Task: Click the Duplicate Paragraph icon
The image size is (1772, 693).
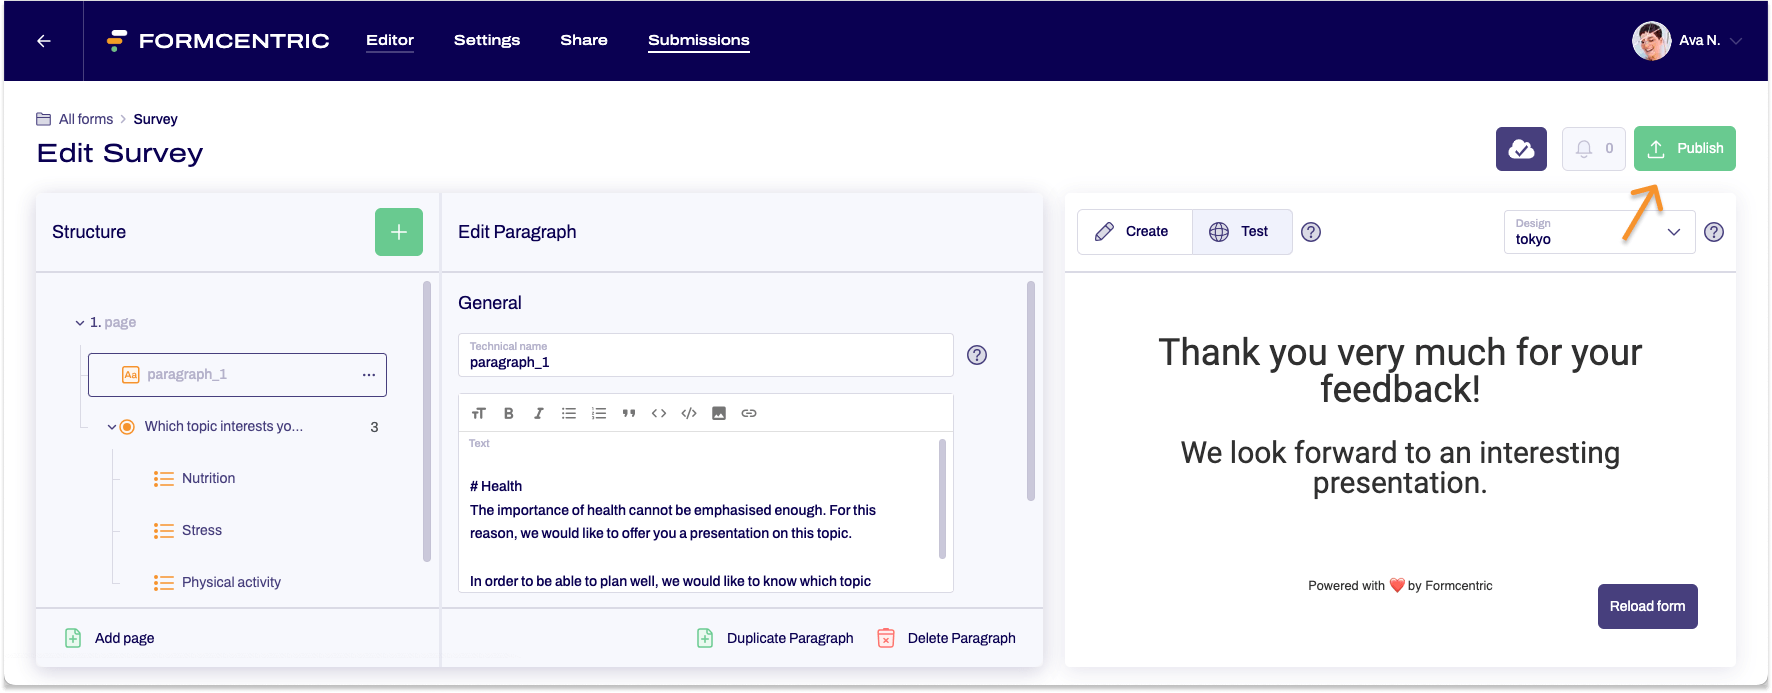Action: pyautogui.click(x=705, y=638)
